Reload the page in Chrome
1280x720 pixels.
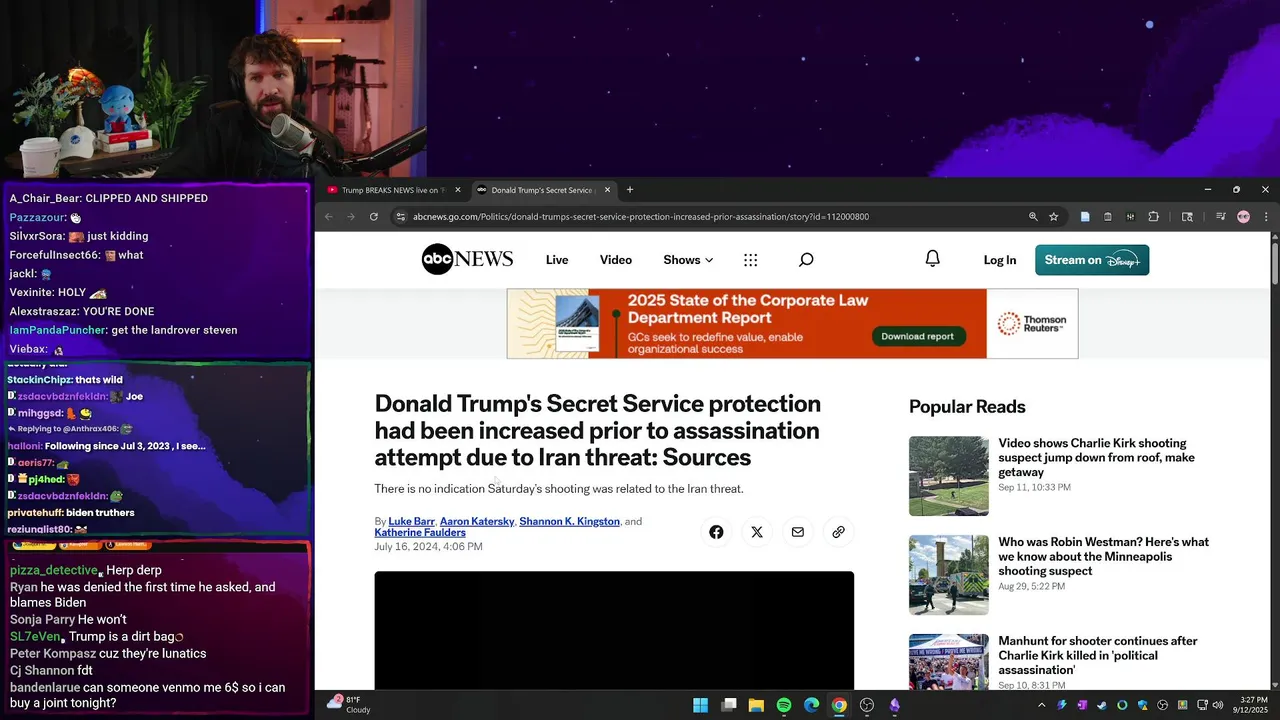point(374,217)
